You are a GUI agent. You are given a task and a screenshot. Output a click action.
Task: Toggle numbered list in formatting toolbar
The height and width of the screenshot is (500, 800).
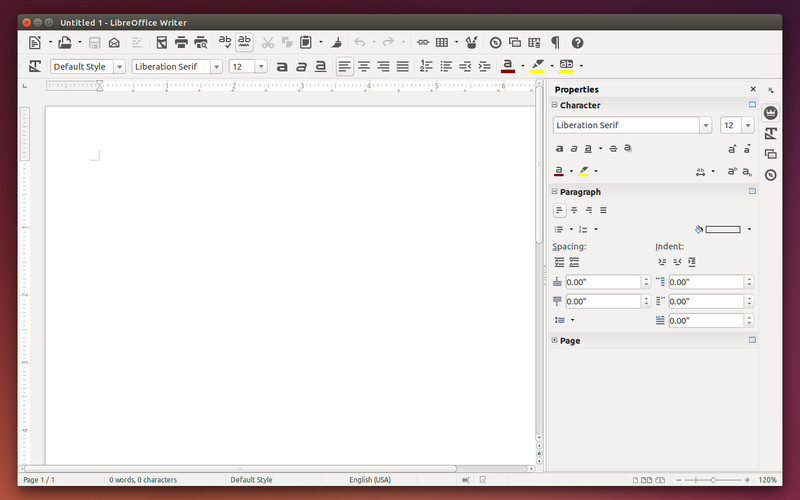(x=426, y=66)
